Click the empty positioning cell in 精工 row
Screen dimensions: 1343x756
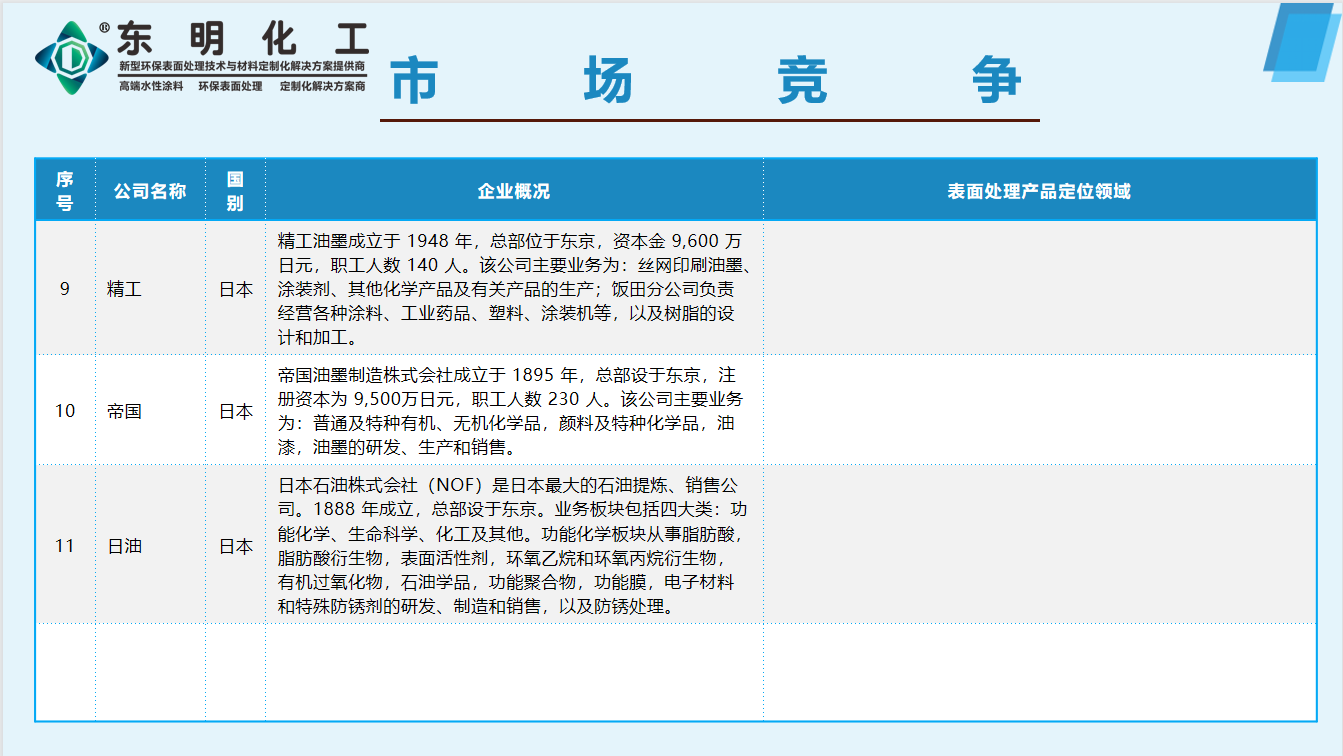1040,288
